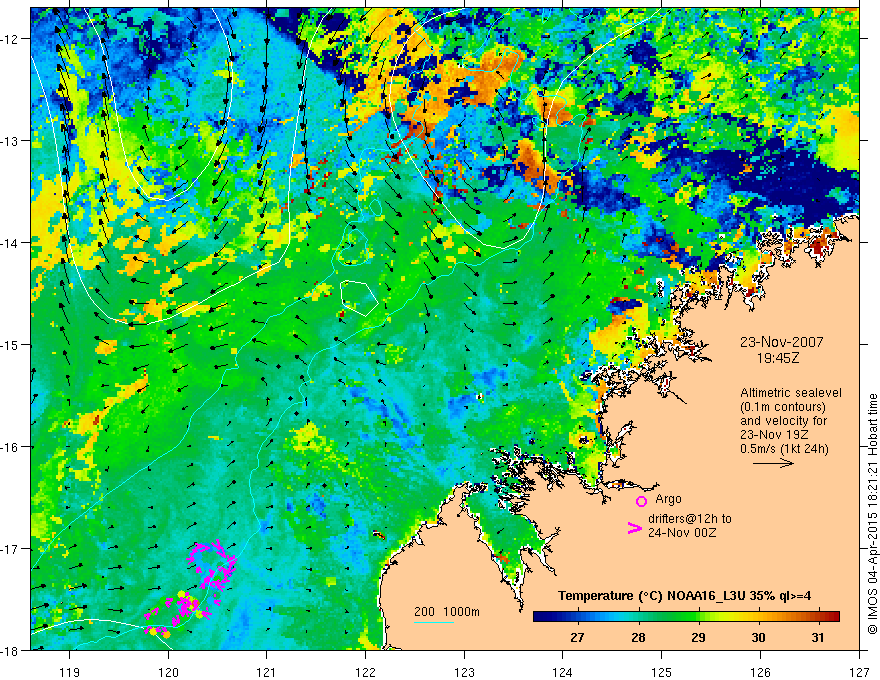Screen dimensions: 880x680
Task: Select the temperature color bar
Action: click(x=686, y=616)
